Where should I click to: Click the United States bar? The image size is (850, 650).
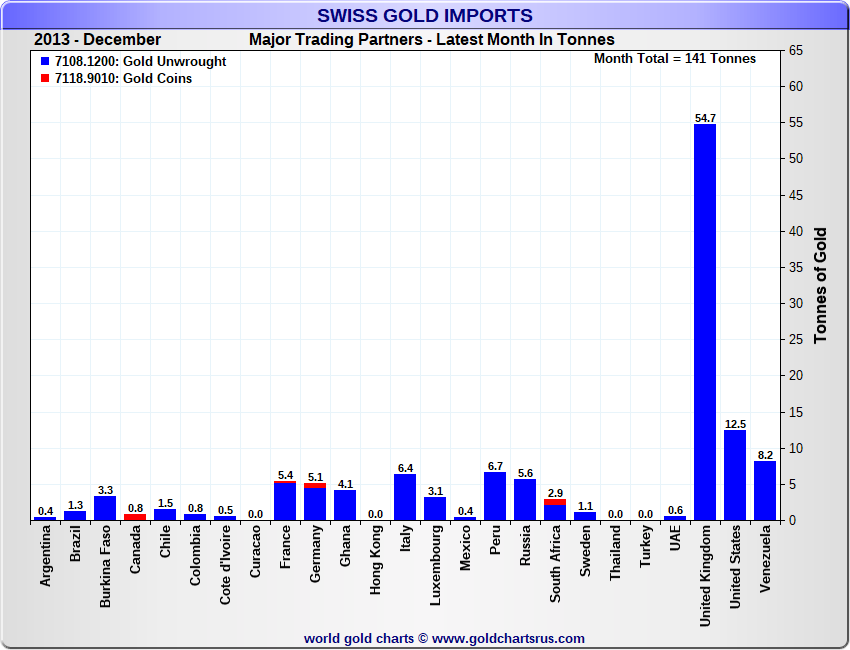(735, 475)
